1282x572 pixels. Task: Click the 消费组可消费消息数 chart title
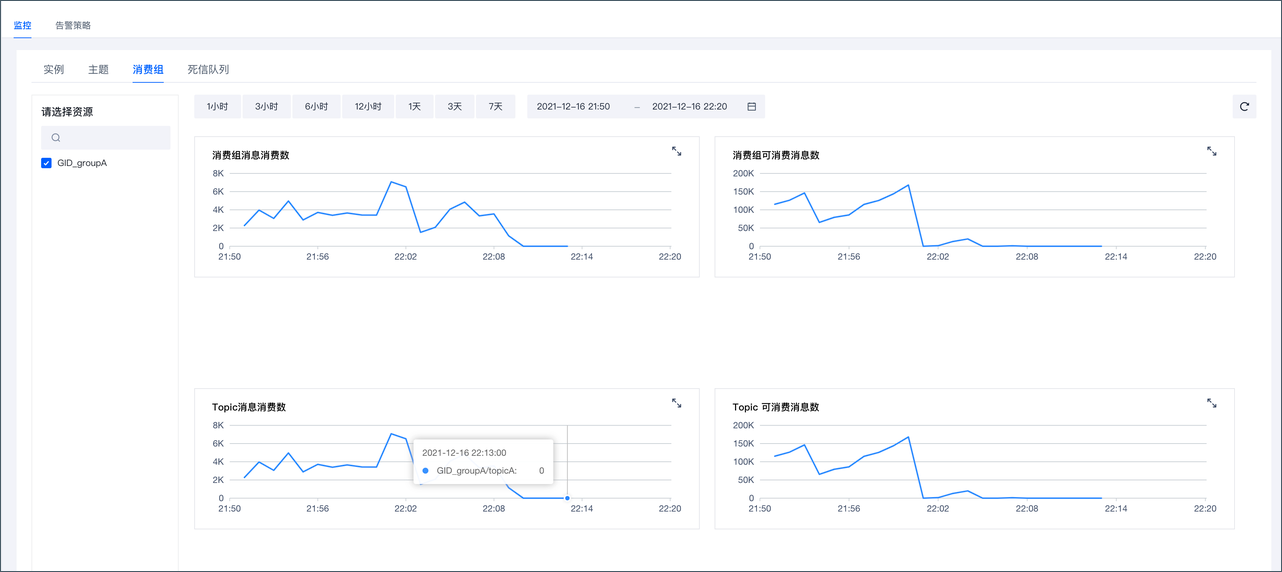(776, 156)
